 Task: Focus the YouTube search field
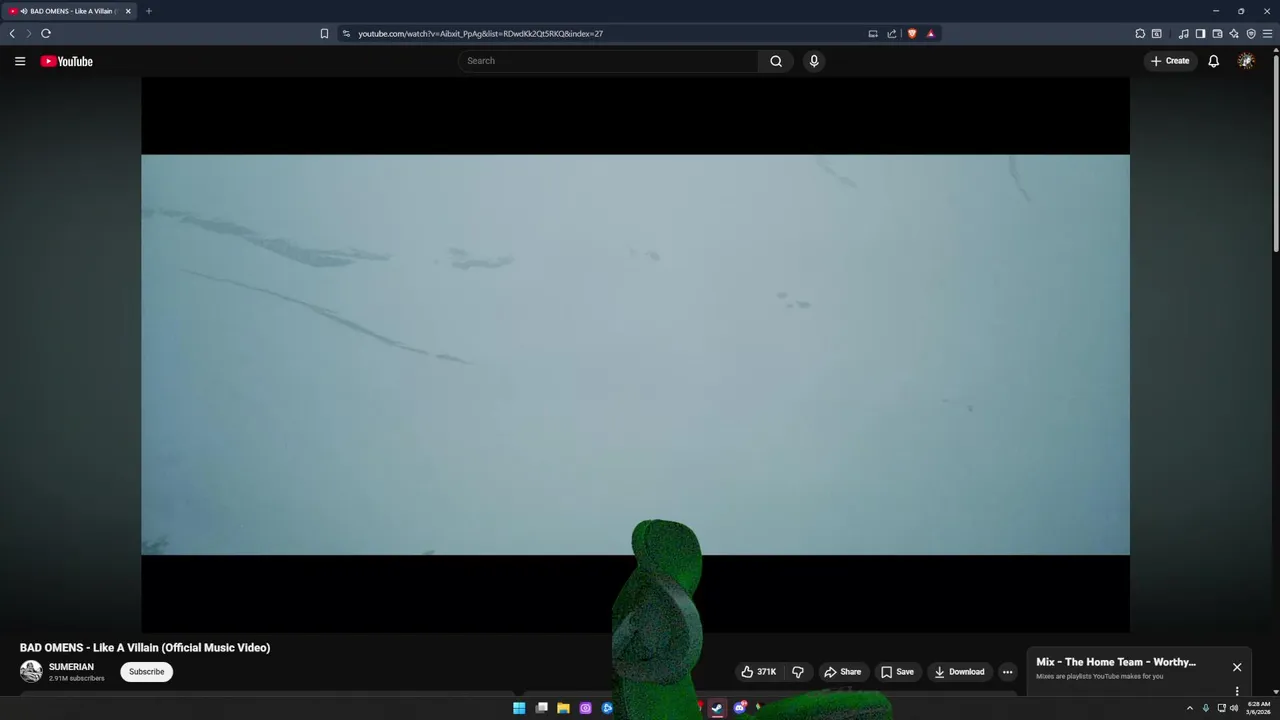[x=608, y=61]
